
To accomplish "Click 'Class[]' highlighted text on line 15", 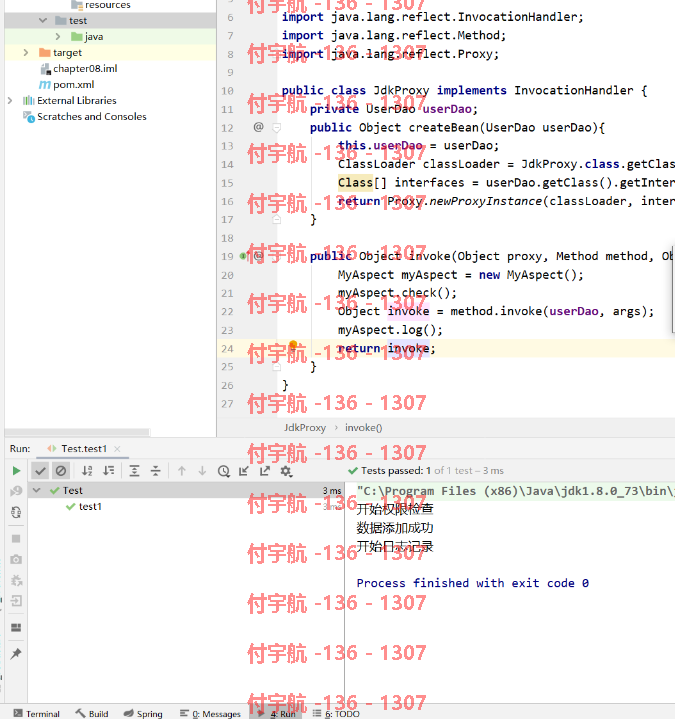I will 362,183.
